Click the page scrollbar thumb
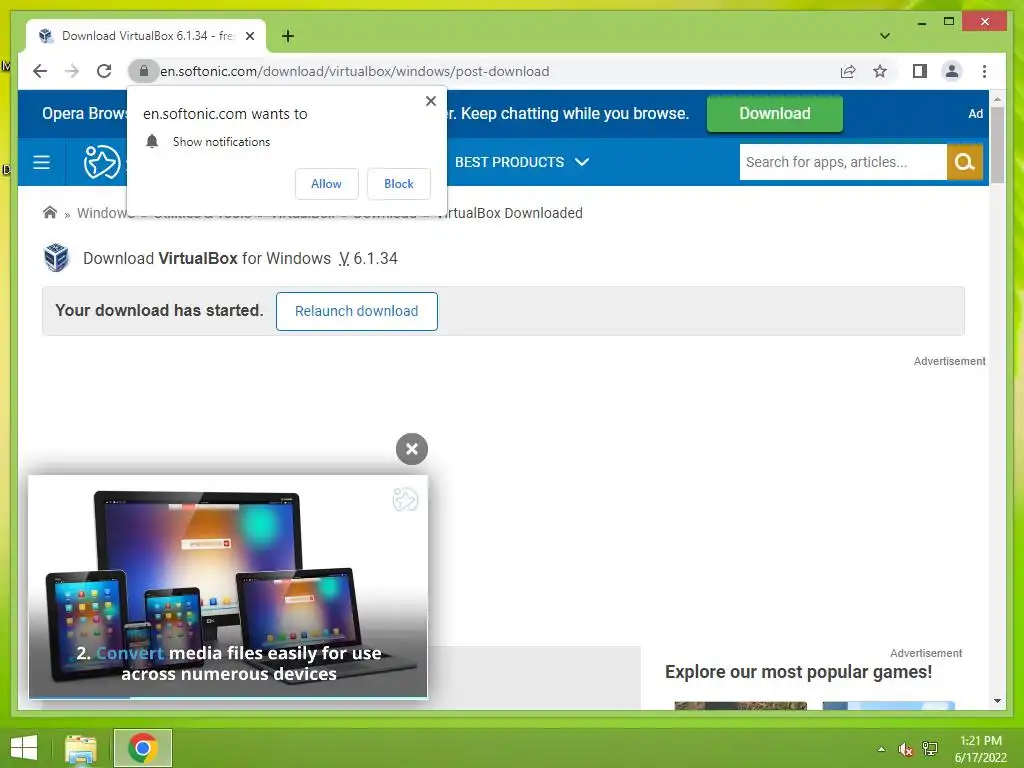This screenshot has width=1024, height=768. coord(997,145)
